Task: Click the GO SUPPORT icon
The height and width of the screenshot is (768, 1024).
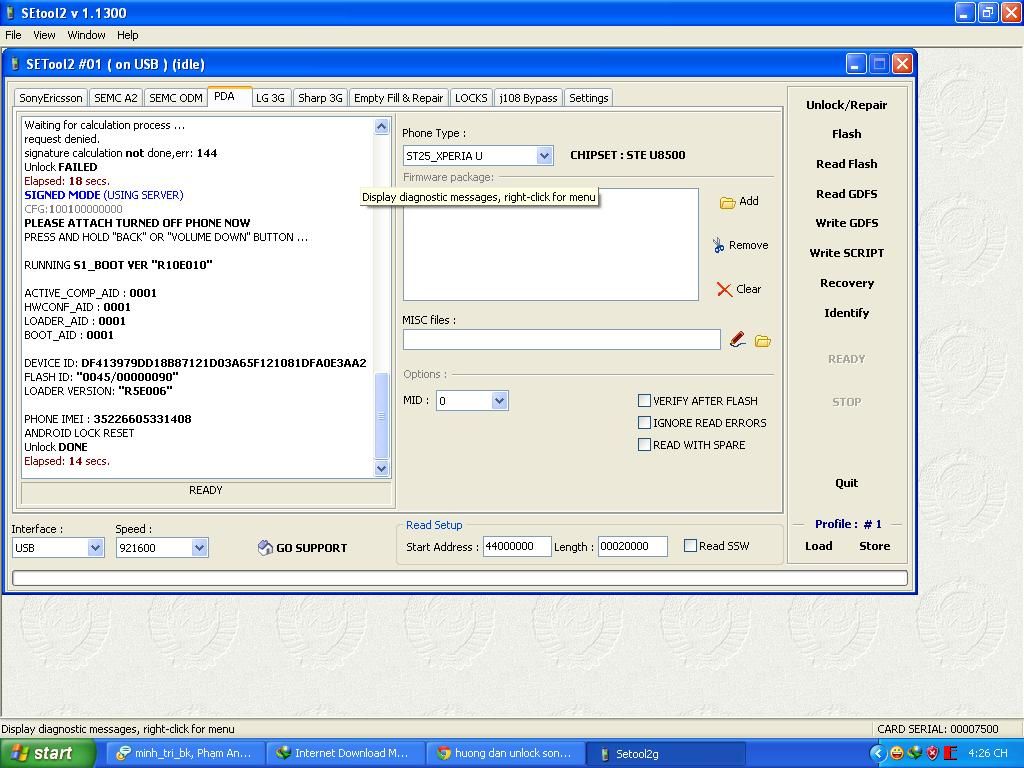Action: pyautogui.click(x=264, y=547)
